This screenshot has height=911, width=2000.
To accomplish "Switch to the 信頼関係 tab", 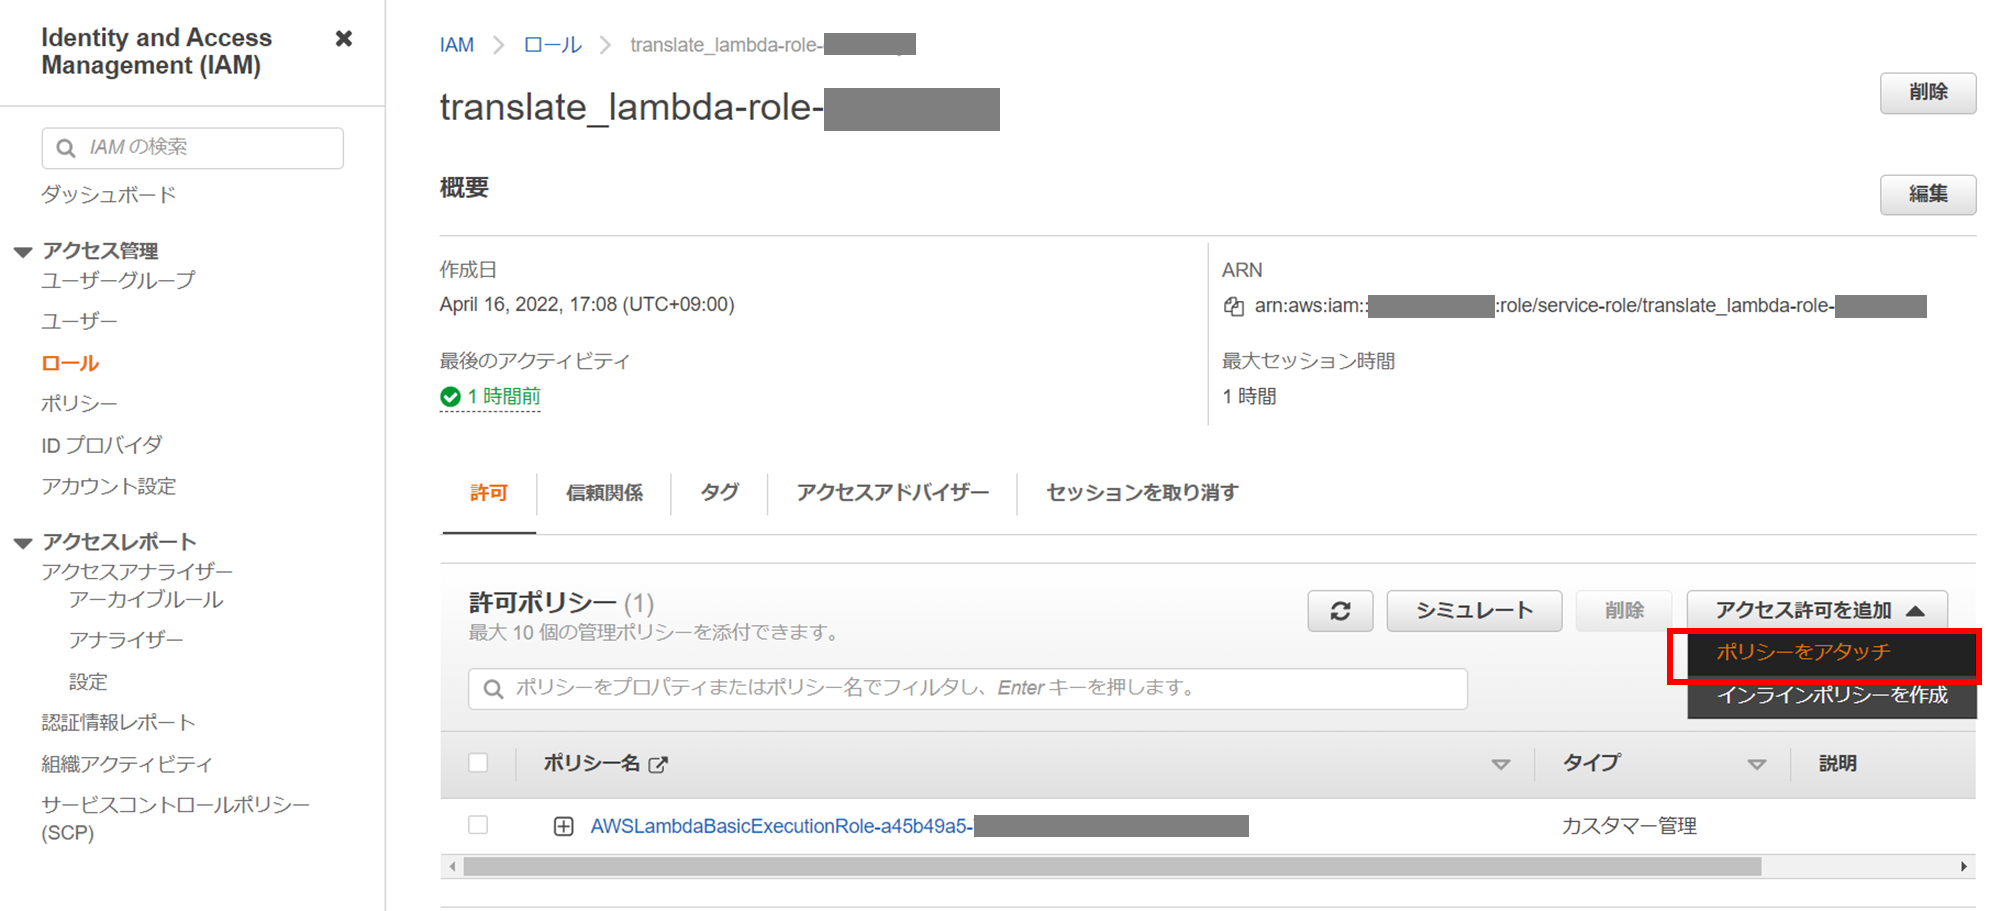I will (604, 492).
